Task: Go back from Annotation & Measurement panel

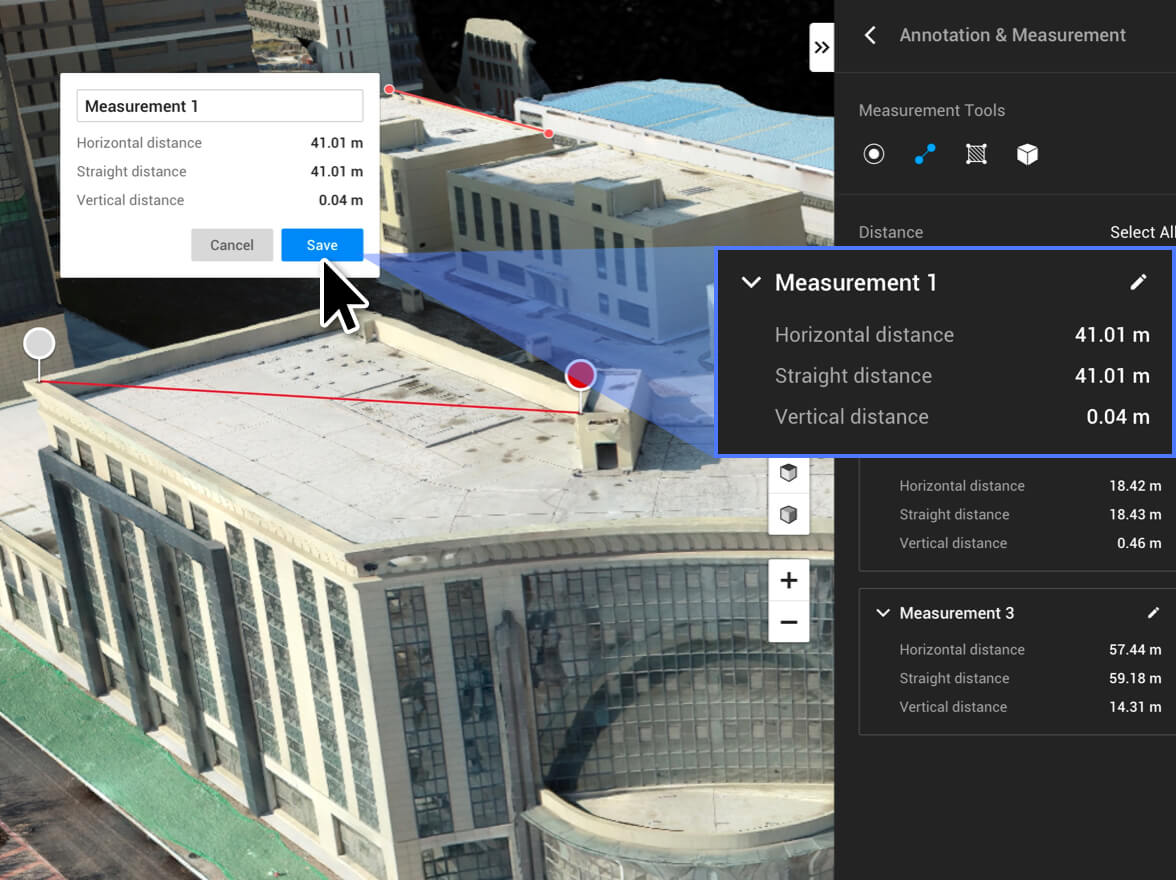Action: click(x=870, y=35)
